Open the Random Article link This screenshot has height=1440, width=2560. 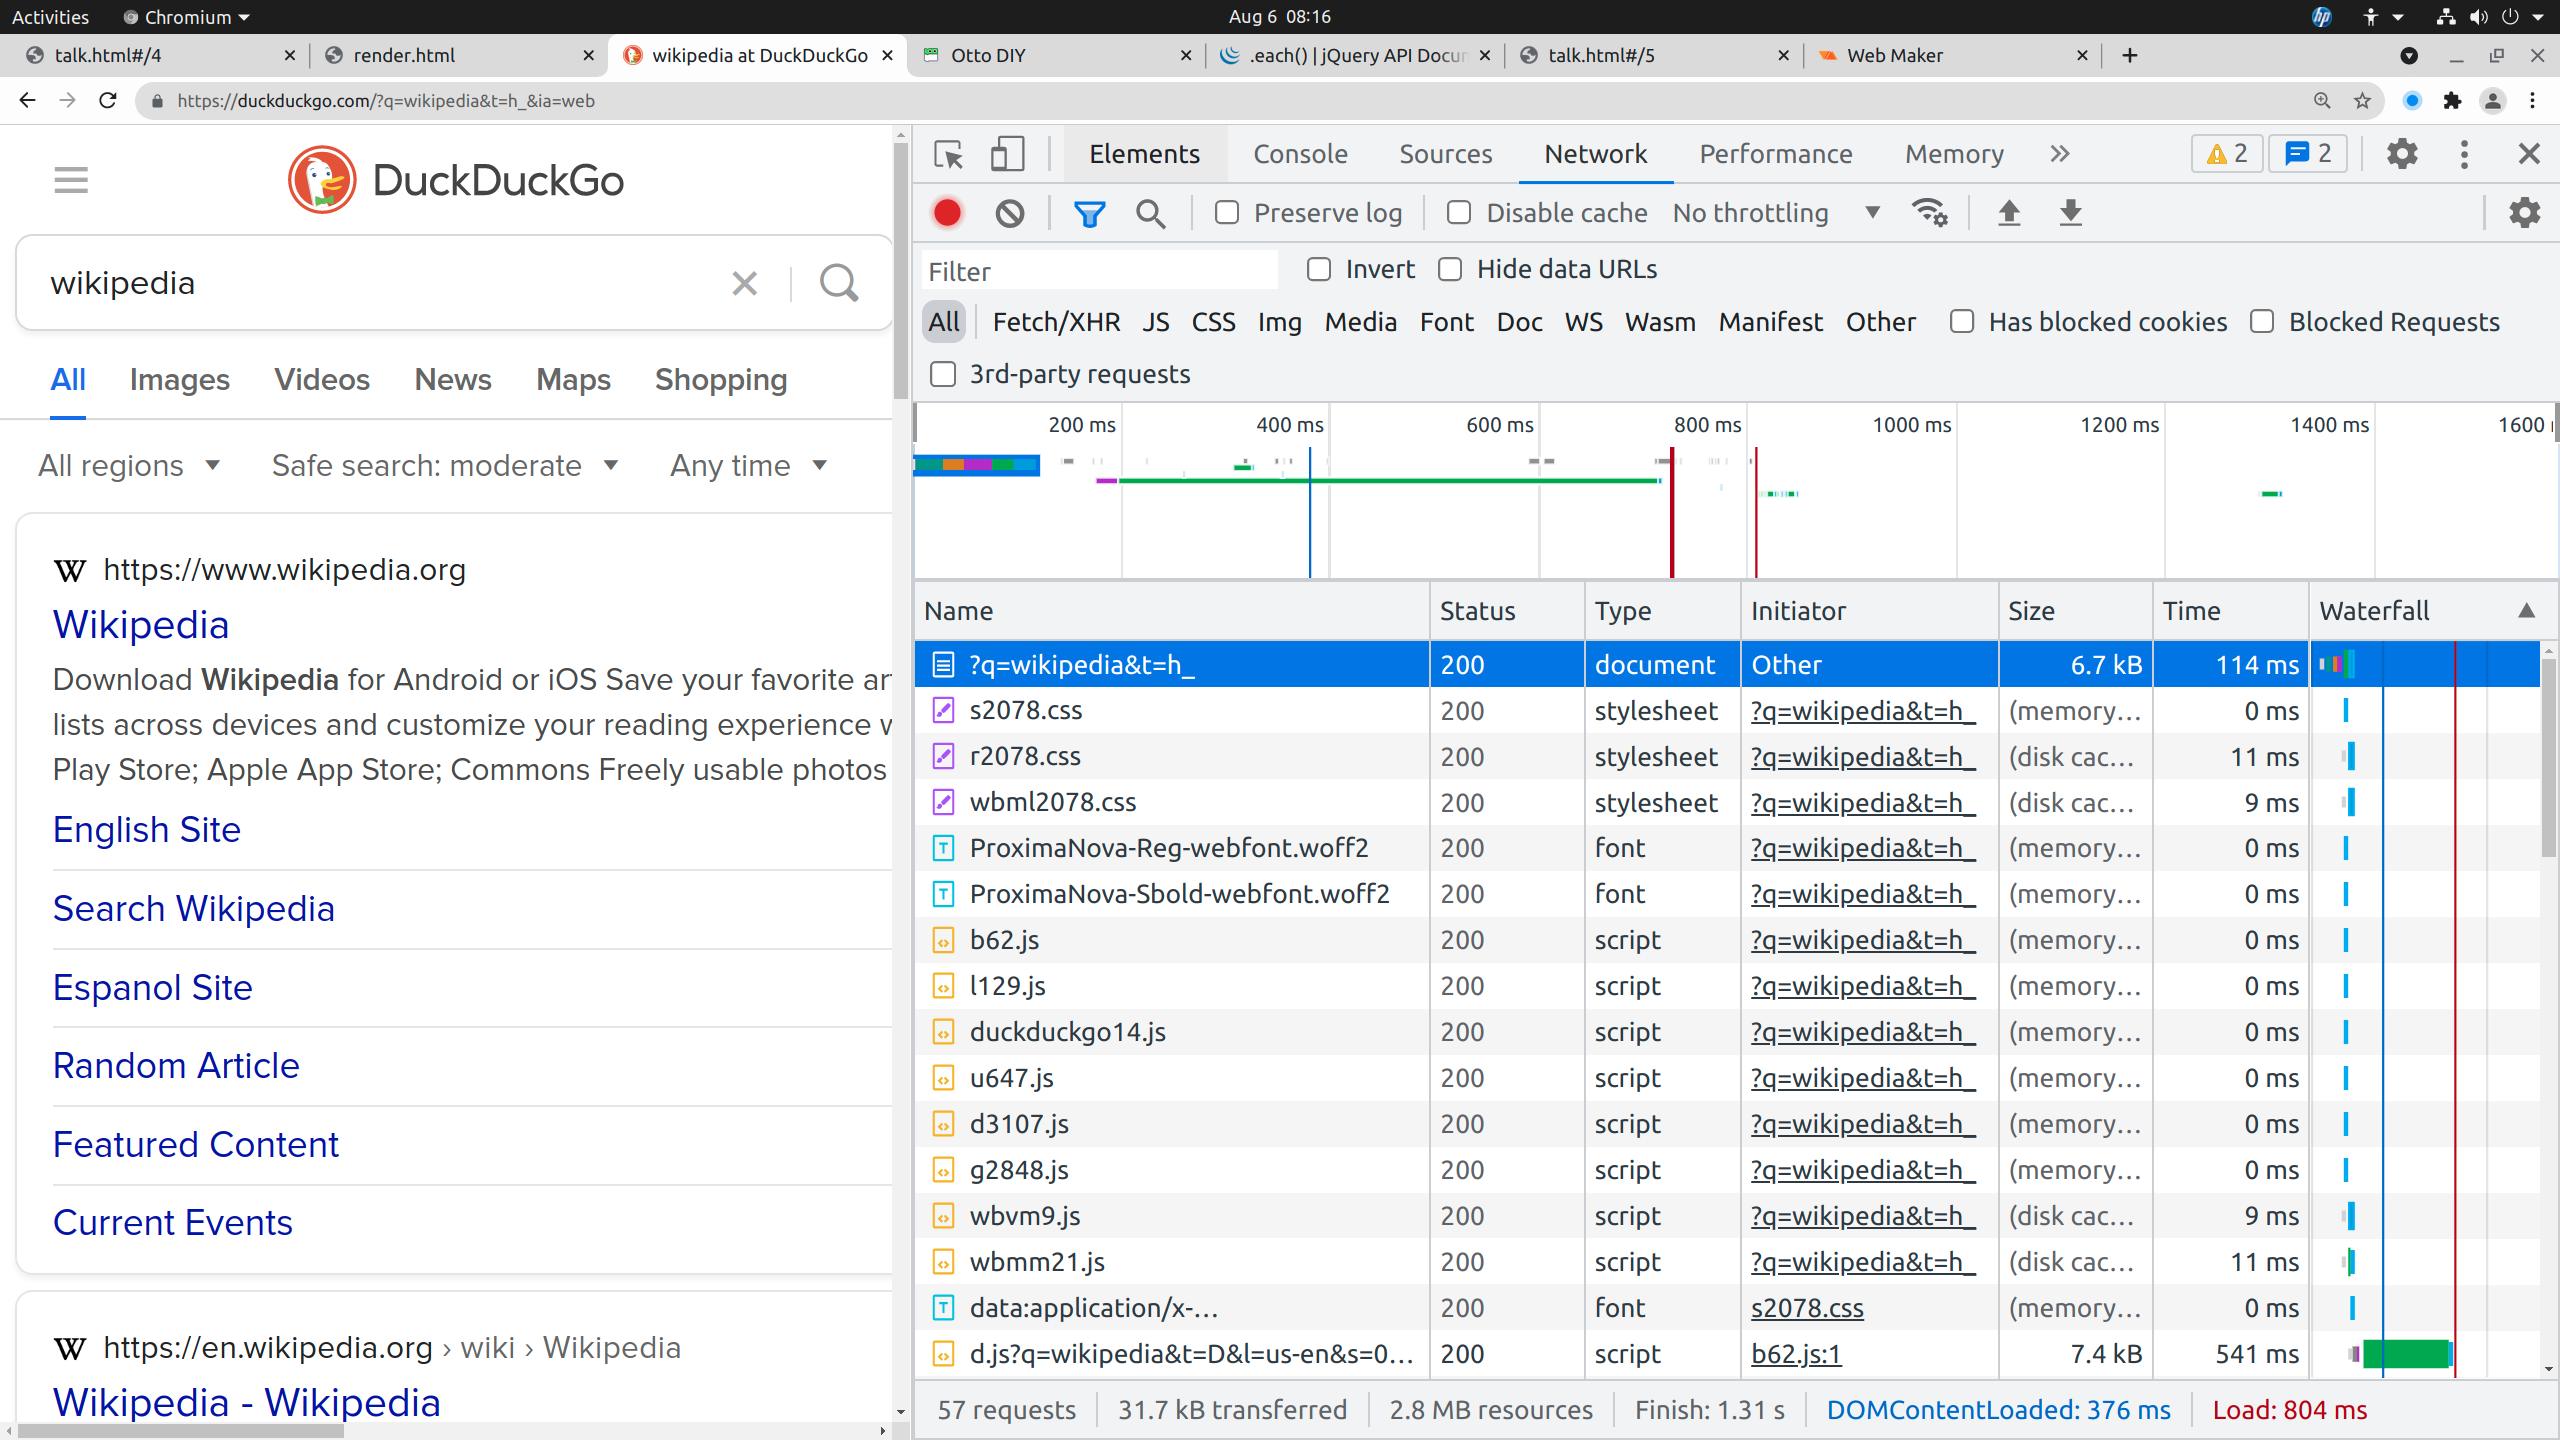click(x=176, y=1066)
